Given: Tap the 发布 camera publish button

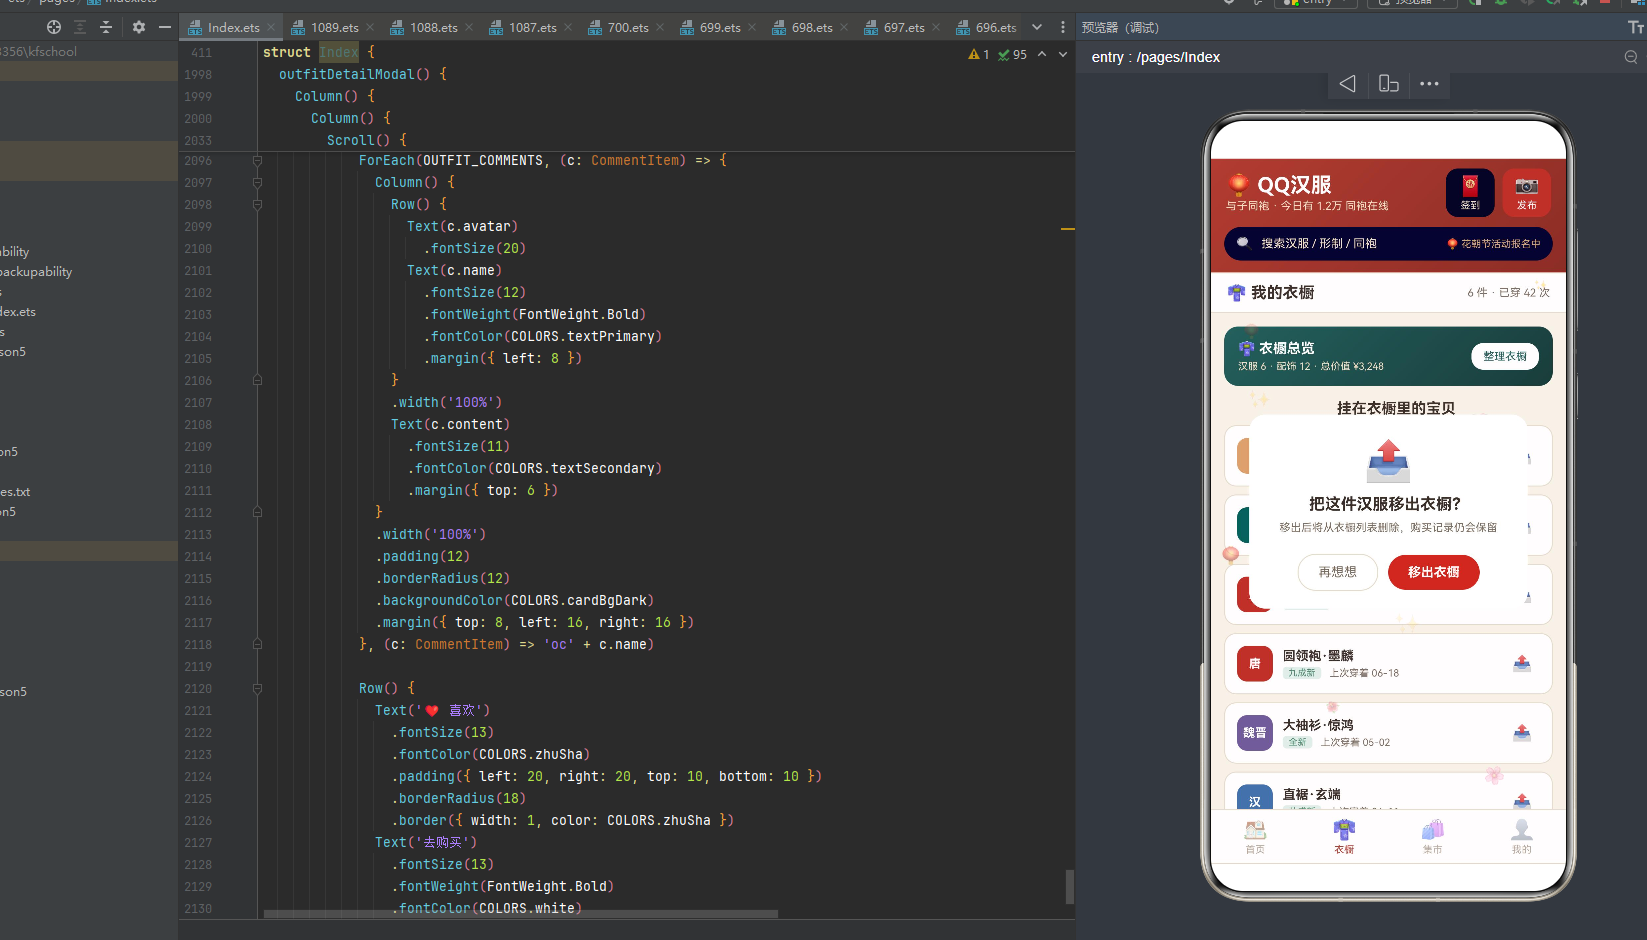Looking at the screenshot, I should click(x=1526, y=193).
